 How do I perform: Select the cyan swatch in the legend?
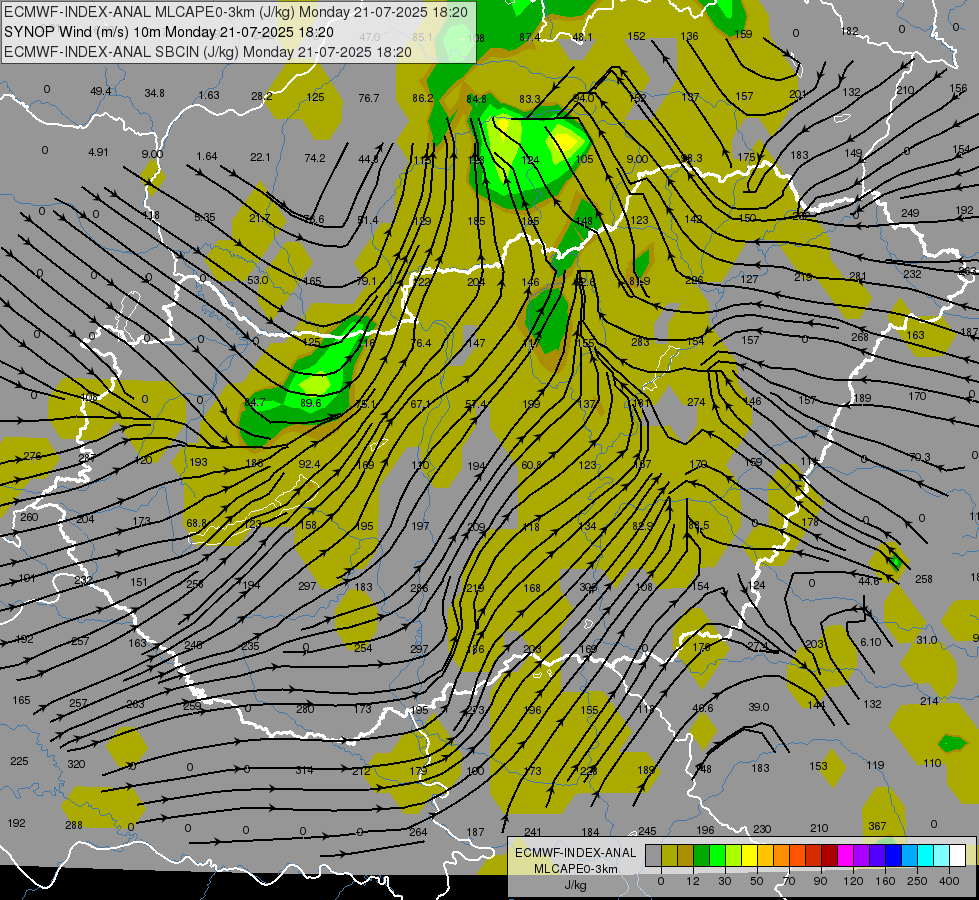click(x=925, y=856)
